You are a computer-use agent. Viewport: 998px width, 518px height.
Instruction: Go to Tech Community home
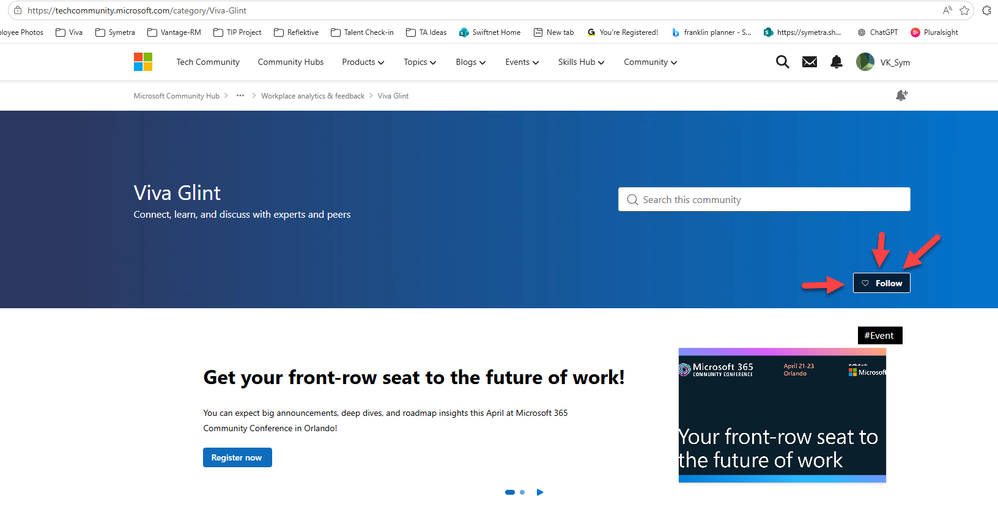(x=208, y=62)
